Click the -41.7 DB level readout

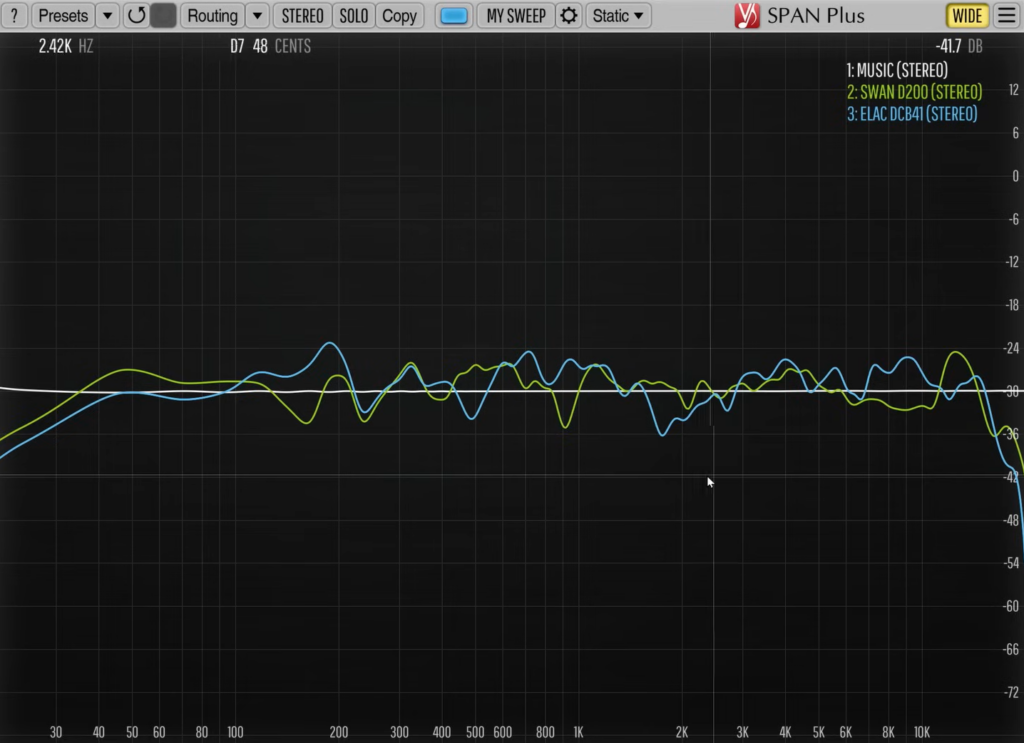[959, 46]
